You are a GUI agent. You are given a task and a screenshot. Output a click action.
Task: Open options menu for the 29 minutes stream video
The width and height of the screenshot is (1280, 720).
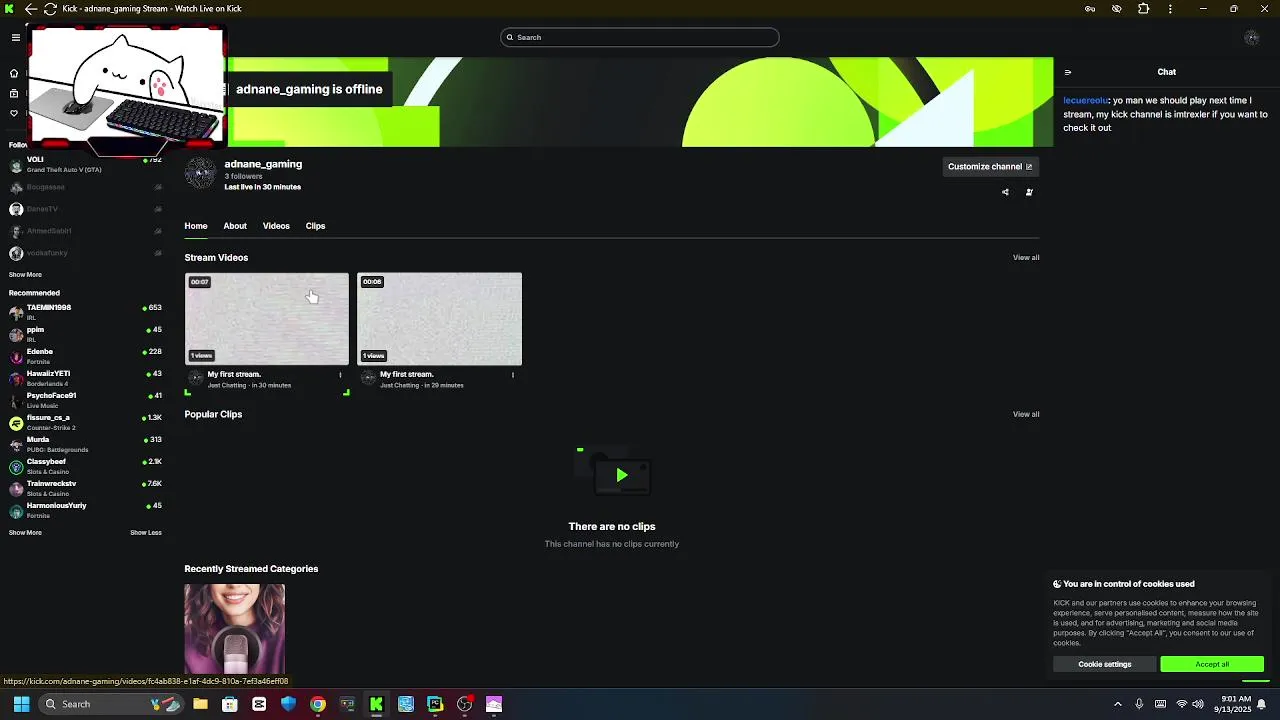tap(513, 375)
